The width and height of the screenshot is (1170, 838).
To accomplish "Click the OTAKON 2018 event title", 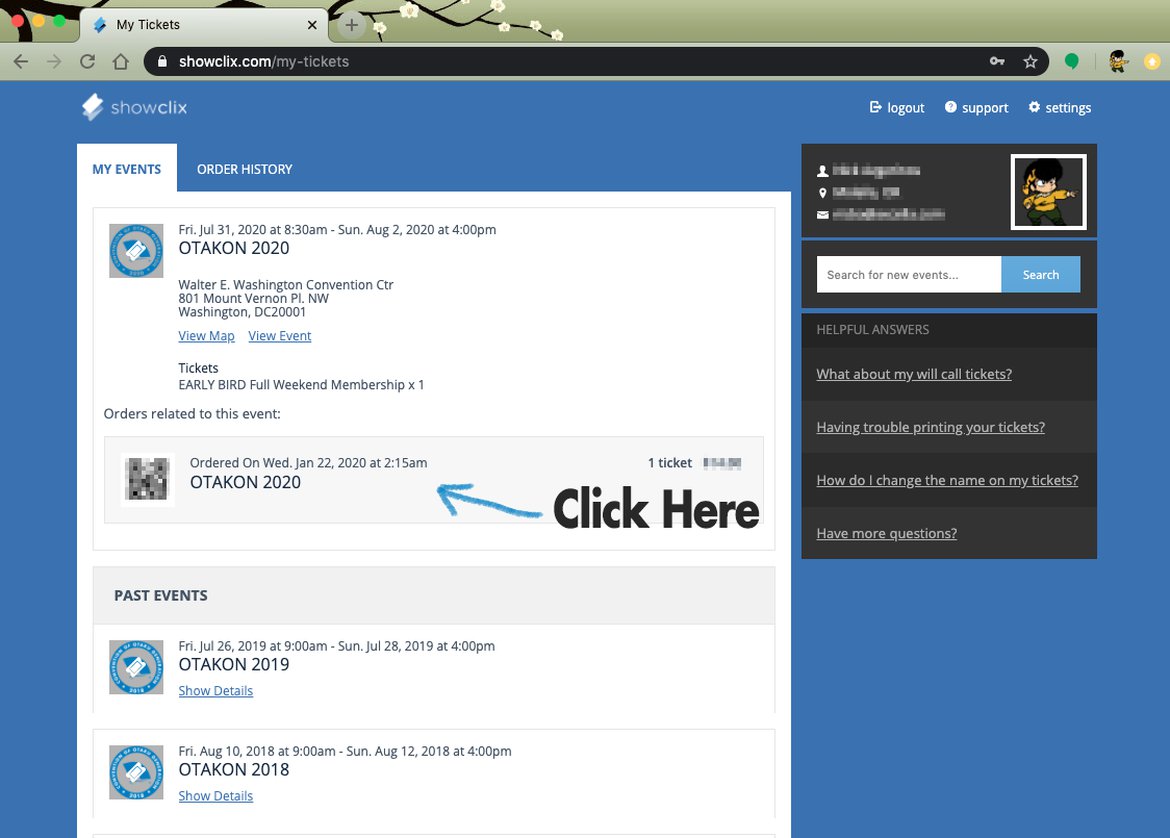I will (234, 770).
